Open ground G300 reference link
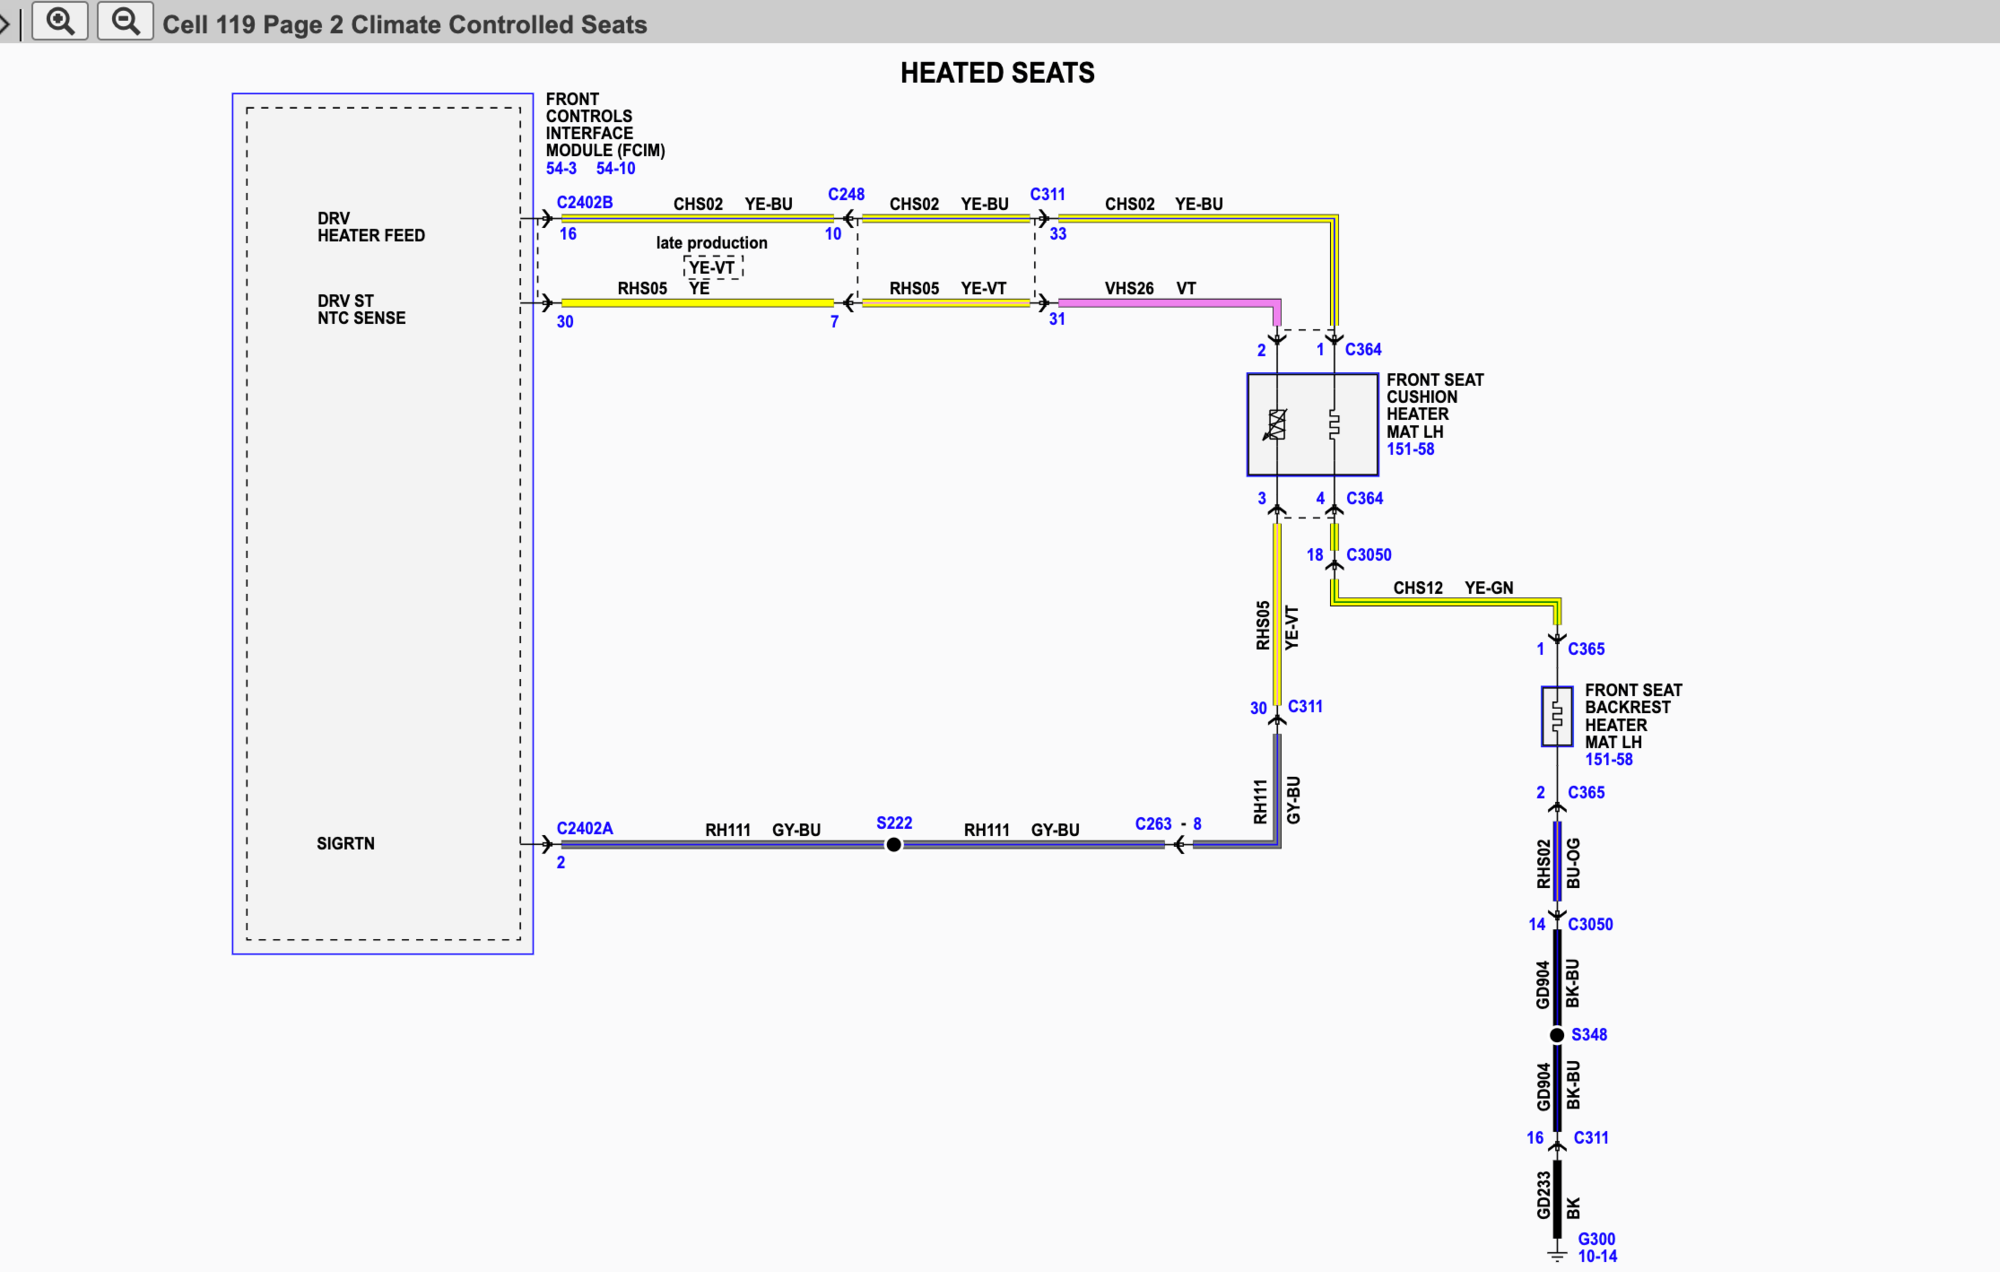 tap(1596, 1239)
